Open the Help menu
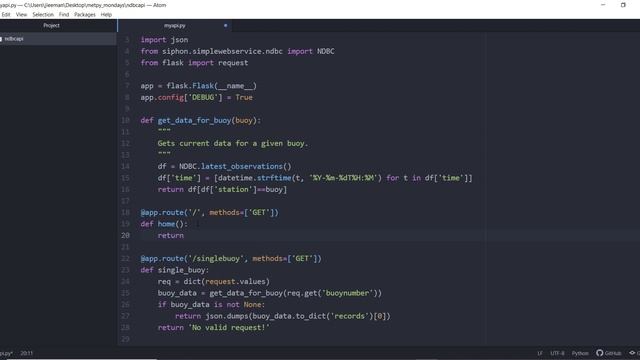 pos(106,14)
